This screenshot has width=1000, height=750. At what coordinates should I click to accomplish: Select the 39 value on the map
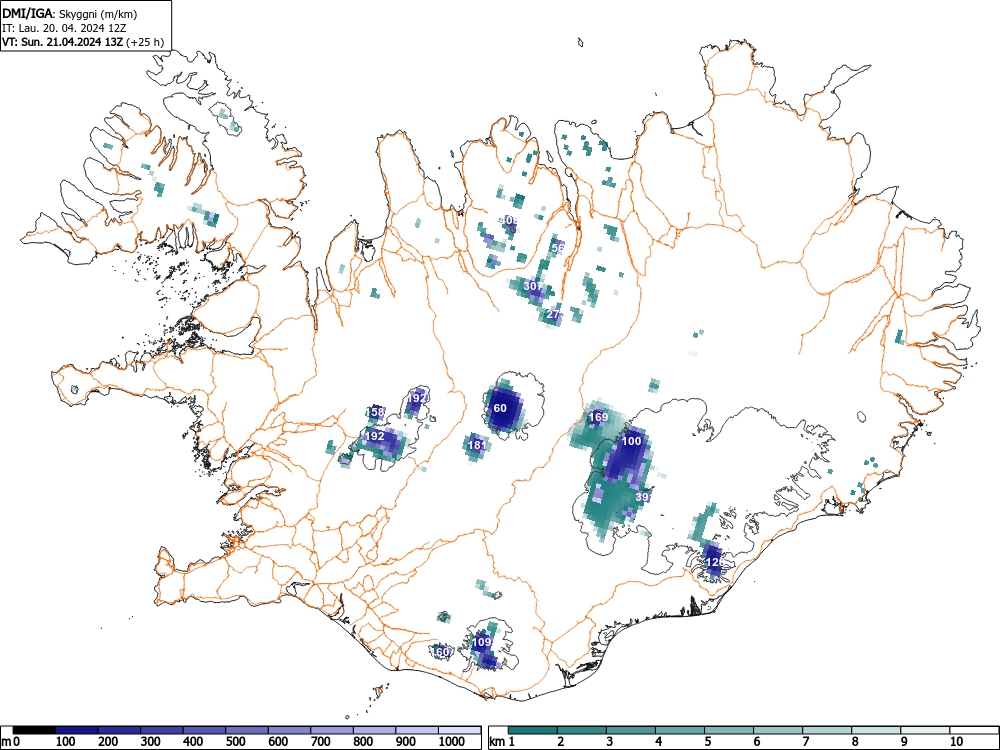pos(642,497)
